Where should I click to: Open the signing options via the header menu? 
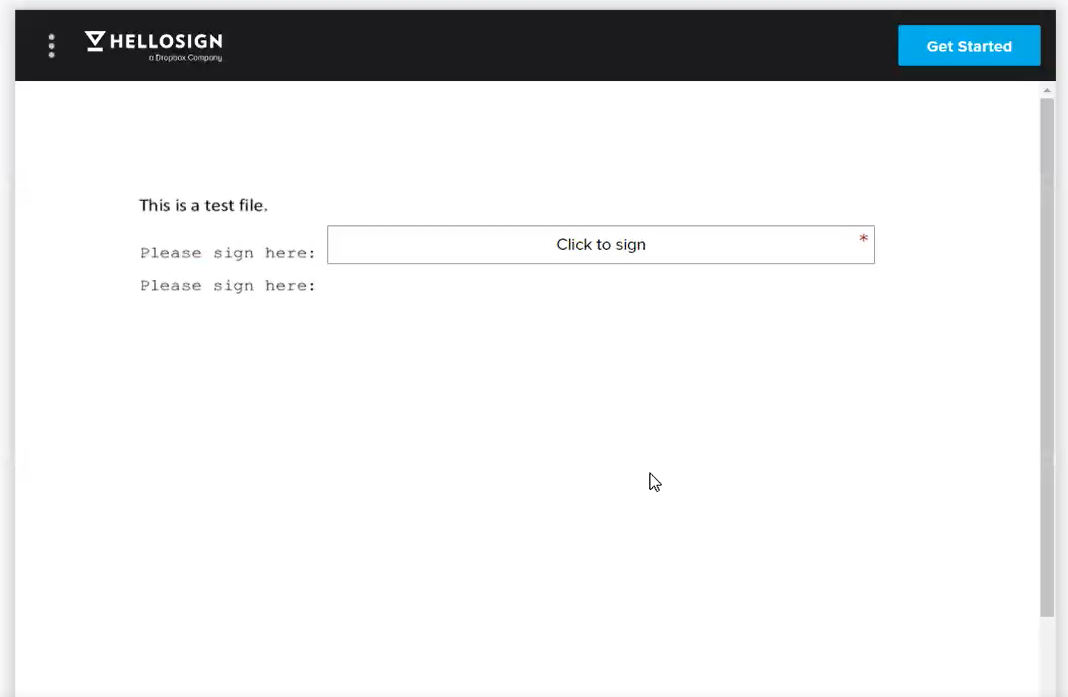(x=51, y=45)
